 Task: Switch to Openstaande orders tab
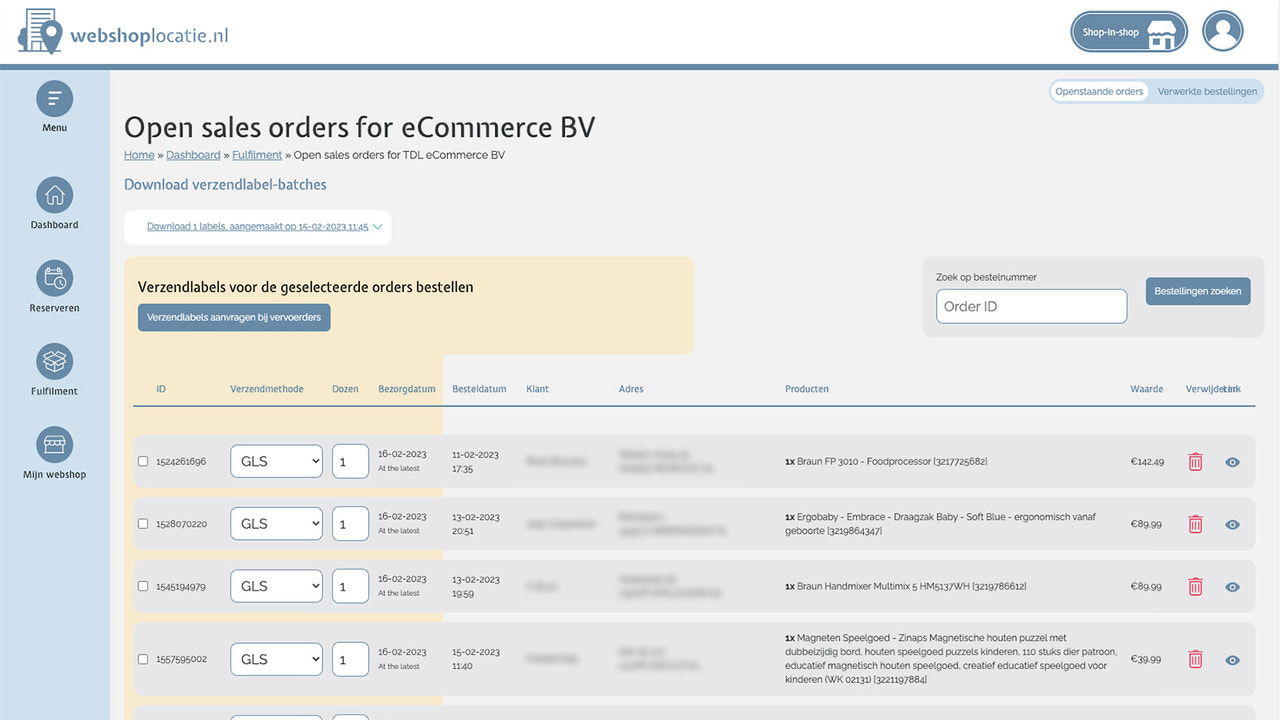1099,91
